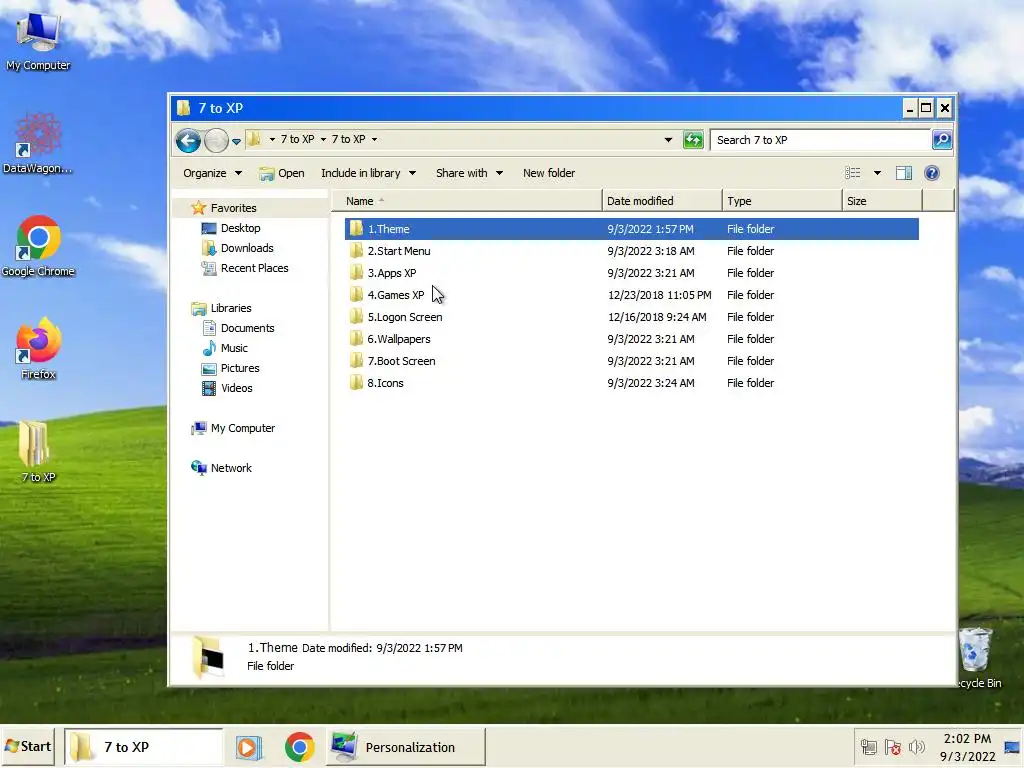Focus the Search 7 to XP field

point(820,140)
